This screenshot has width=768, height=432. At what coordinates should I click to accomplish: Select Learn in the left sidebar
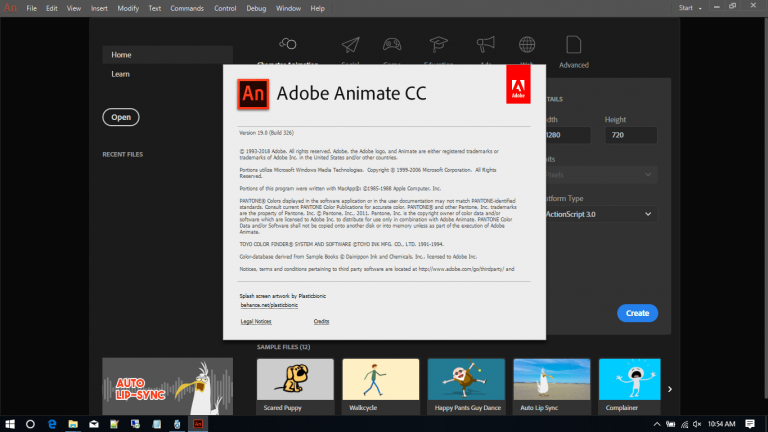120,74
